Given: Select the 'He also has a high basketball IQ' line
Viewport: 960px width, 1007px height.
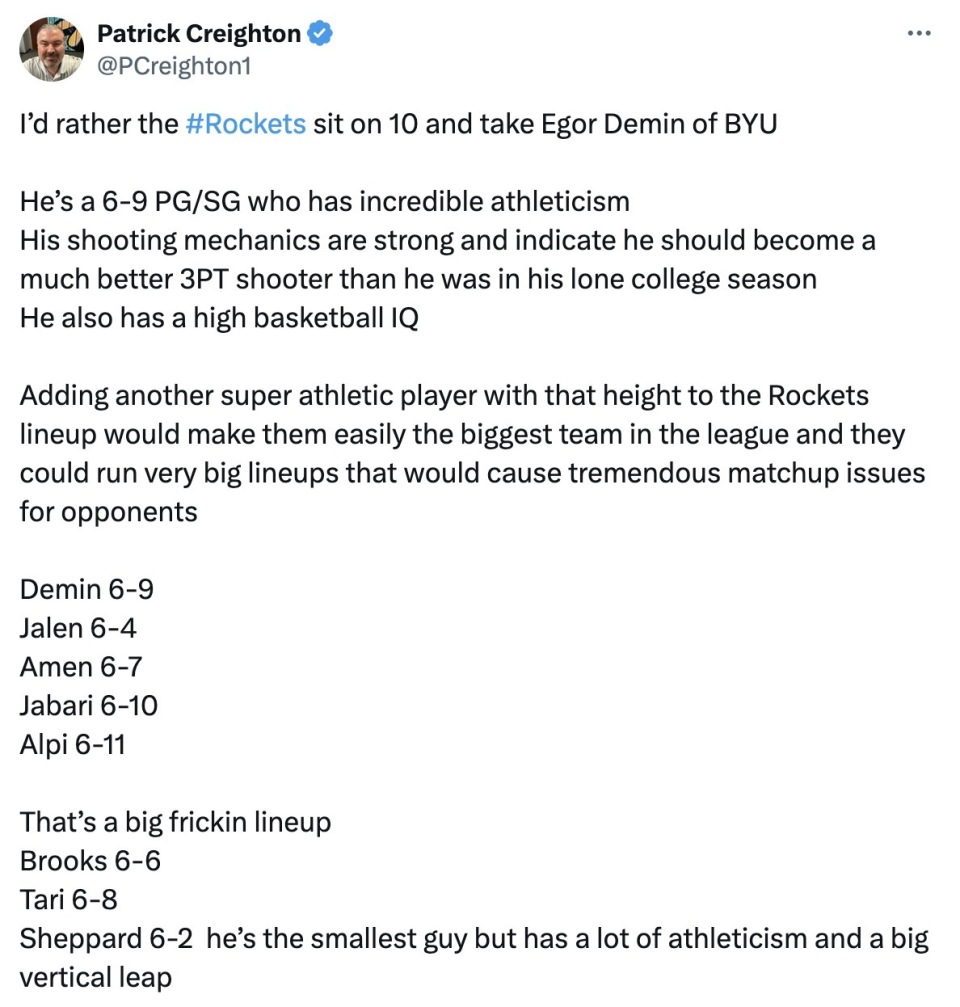Looking at the screenshot, I should [219, 318].
